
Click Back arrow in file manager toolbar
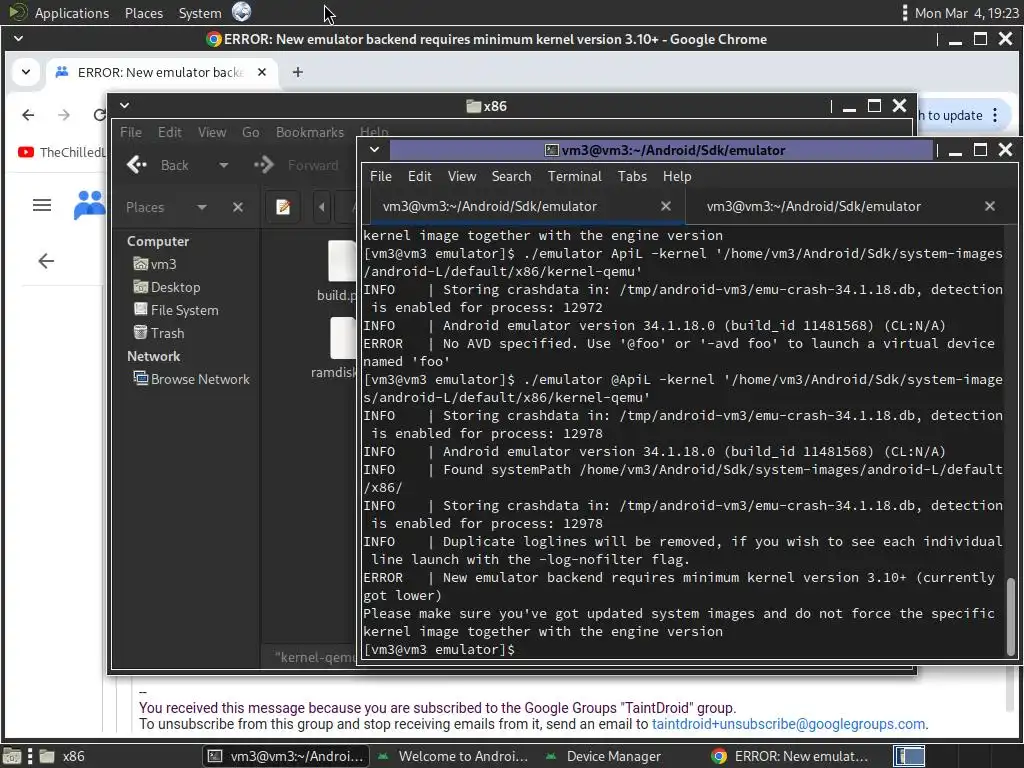(157, 165)
